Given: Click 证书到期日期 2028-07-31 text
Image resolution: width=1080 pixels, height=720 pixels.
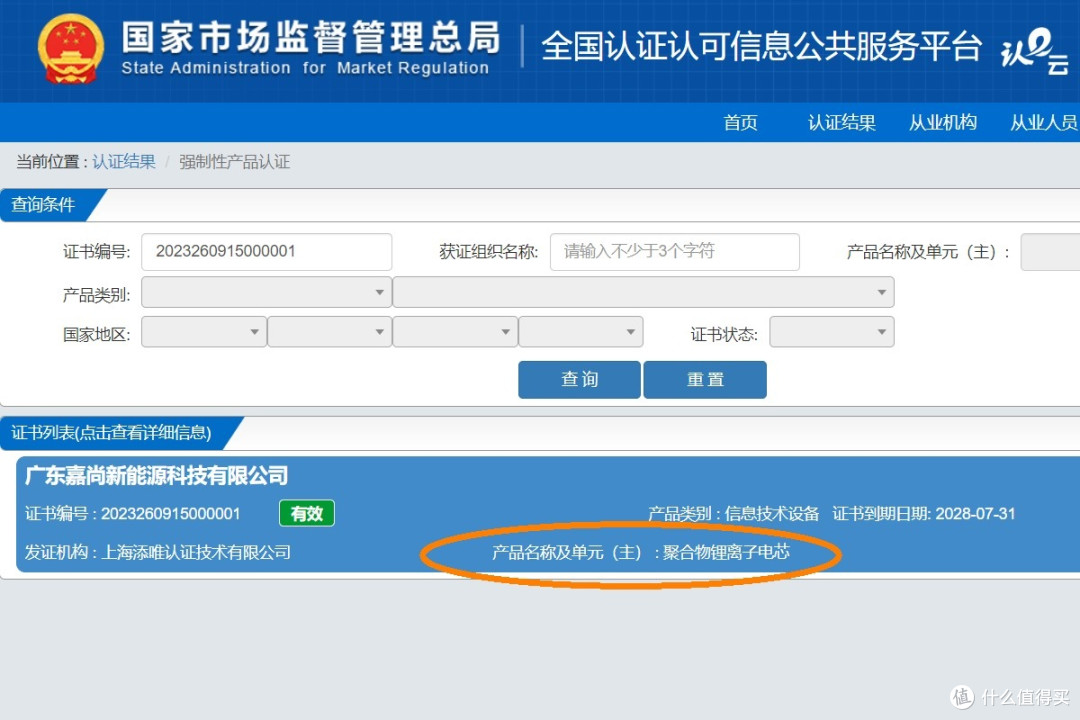Looking at the screenshot, I should (x=924, y=514).
